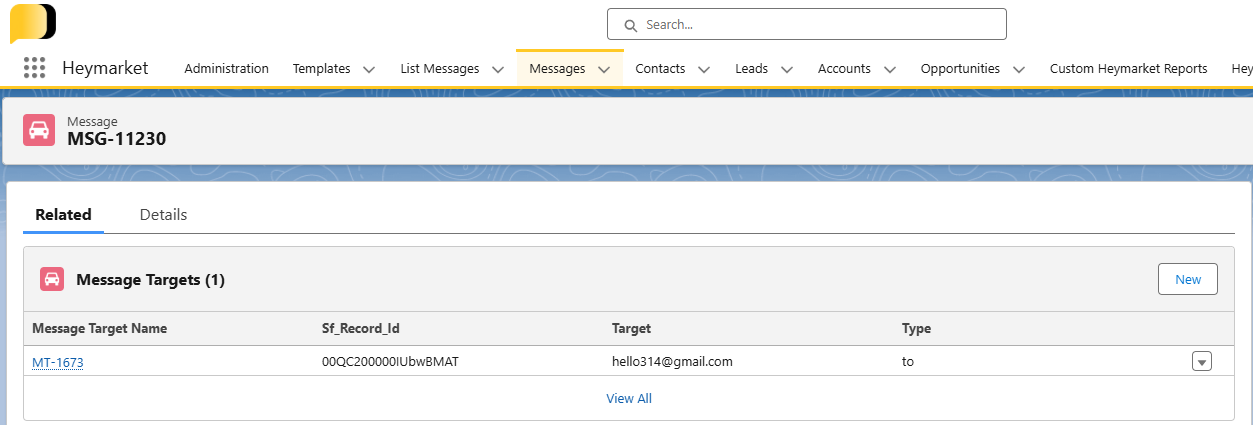
Task: Switch to the Details tab
Action: pyautogui.click(x=163, y=215)
